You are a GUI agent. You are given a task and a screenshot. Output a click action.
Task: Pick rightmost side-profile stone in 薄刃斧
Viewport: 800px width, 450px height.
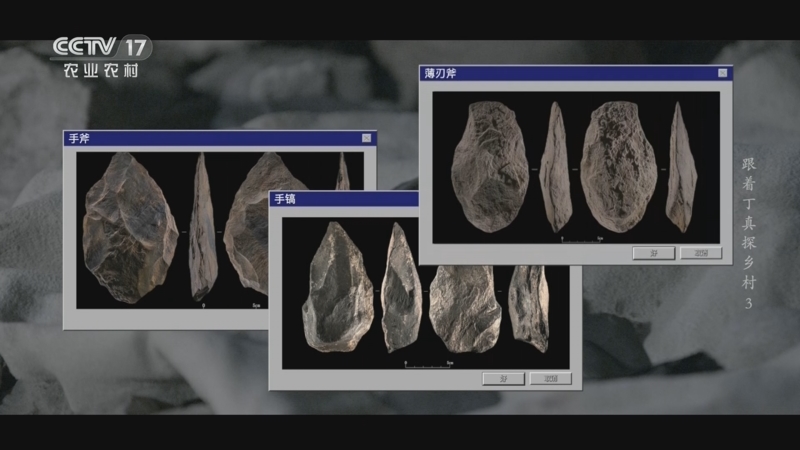[681, 167]
